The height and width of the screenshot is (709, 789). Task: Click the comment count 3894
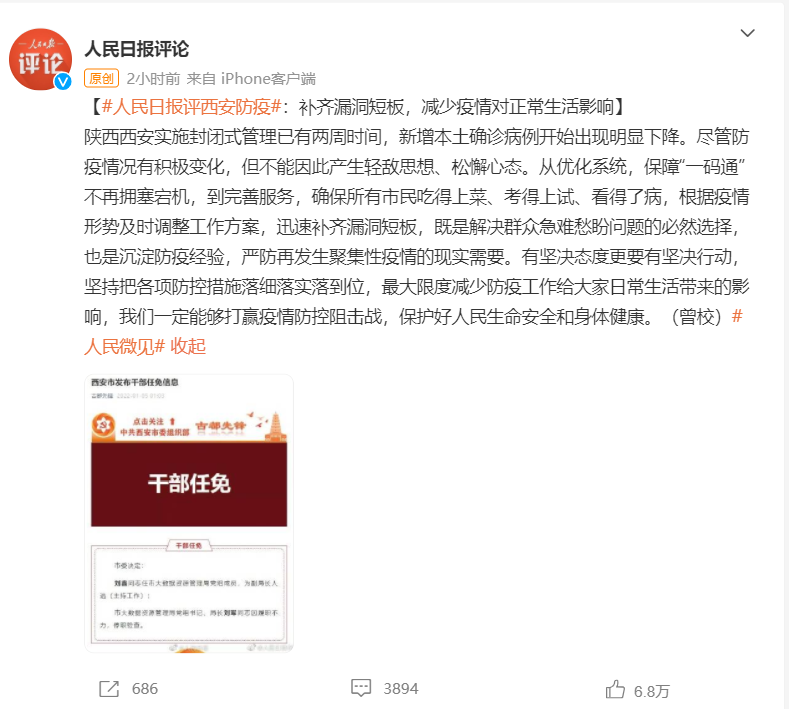(x=401, y=689)
